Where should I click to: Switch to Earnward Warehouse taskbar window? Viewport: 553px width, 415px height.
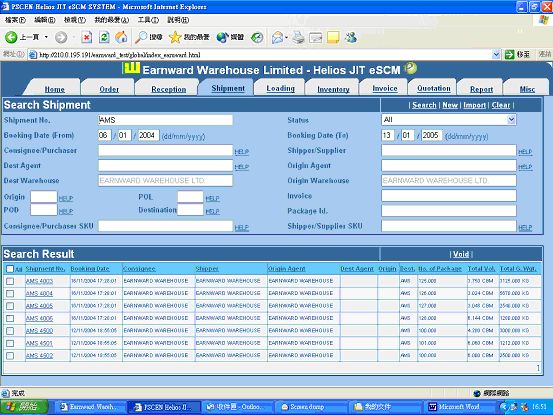pos(90,407)
